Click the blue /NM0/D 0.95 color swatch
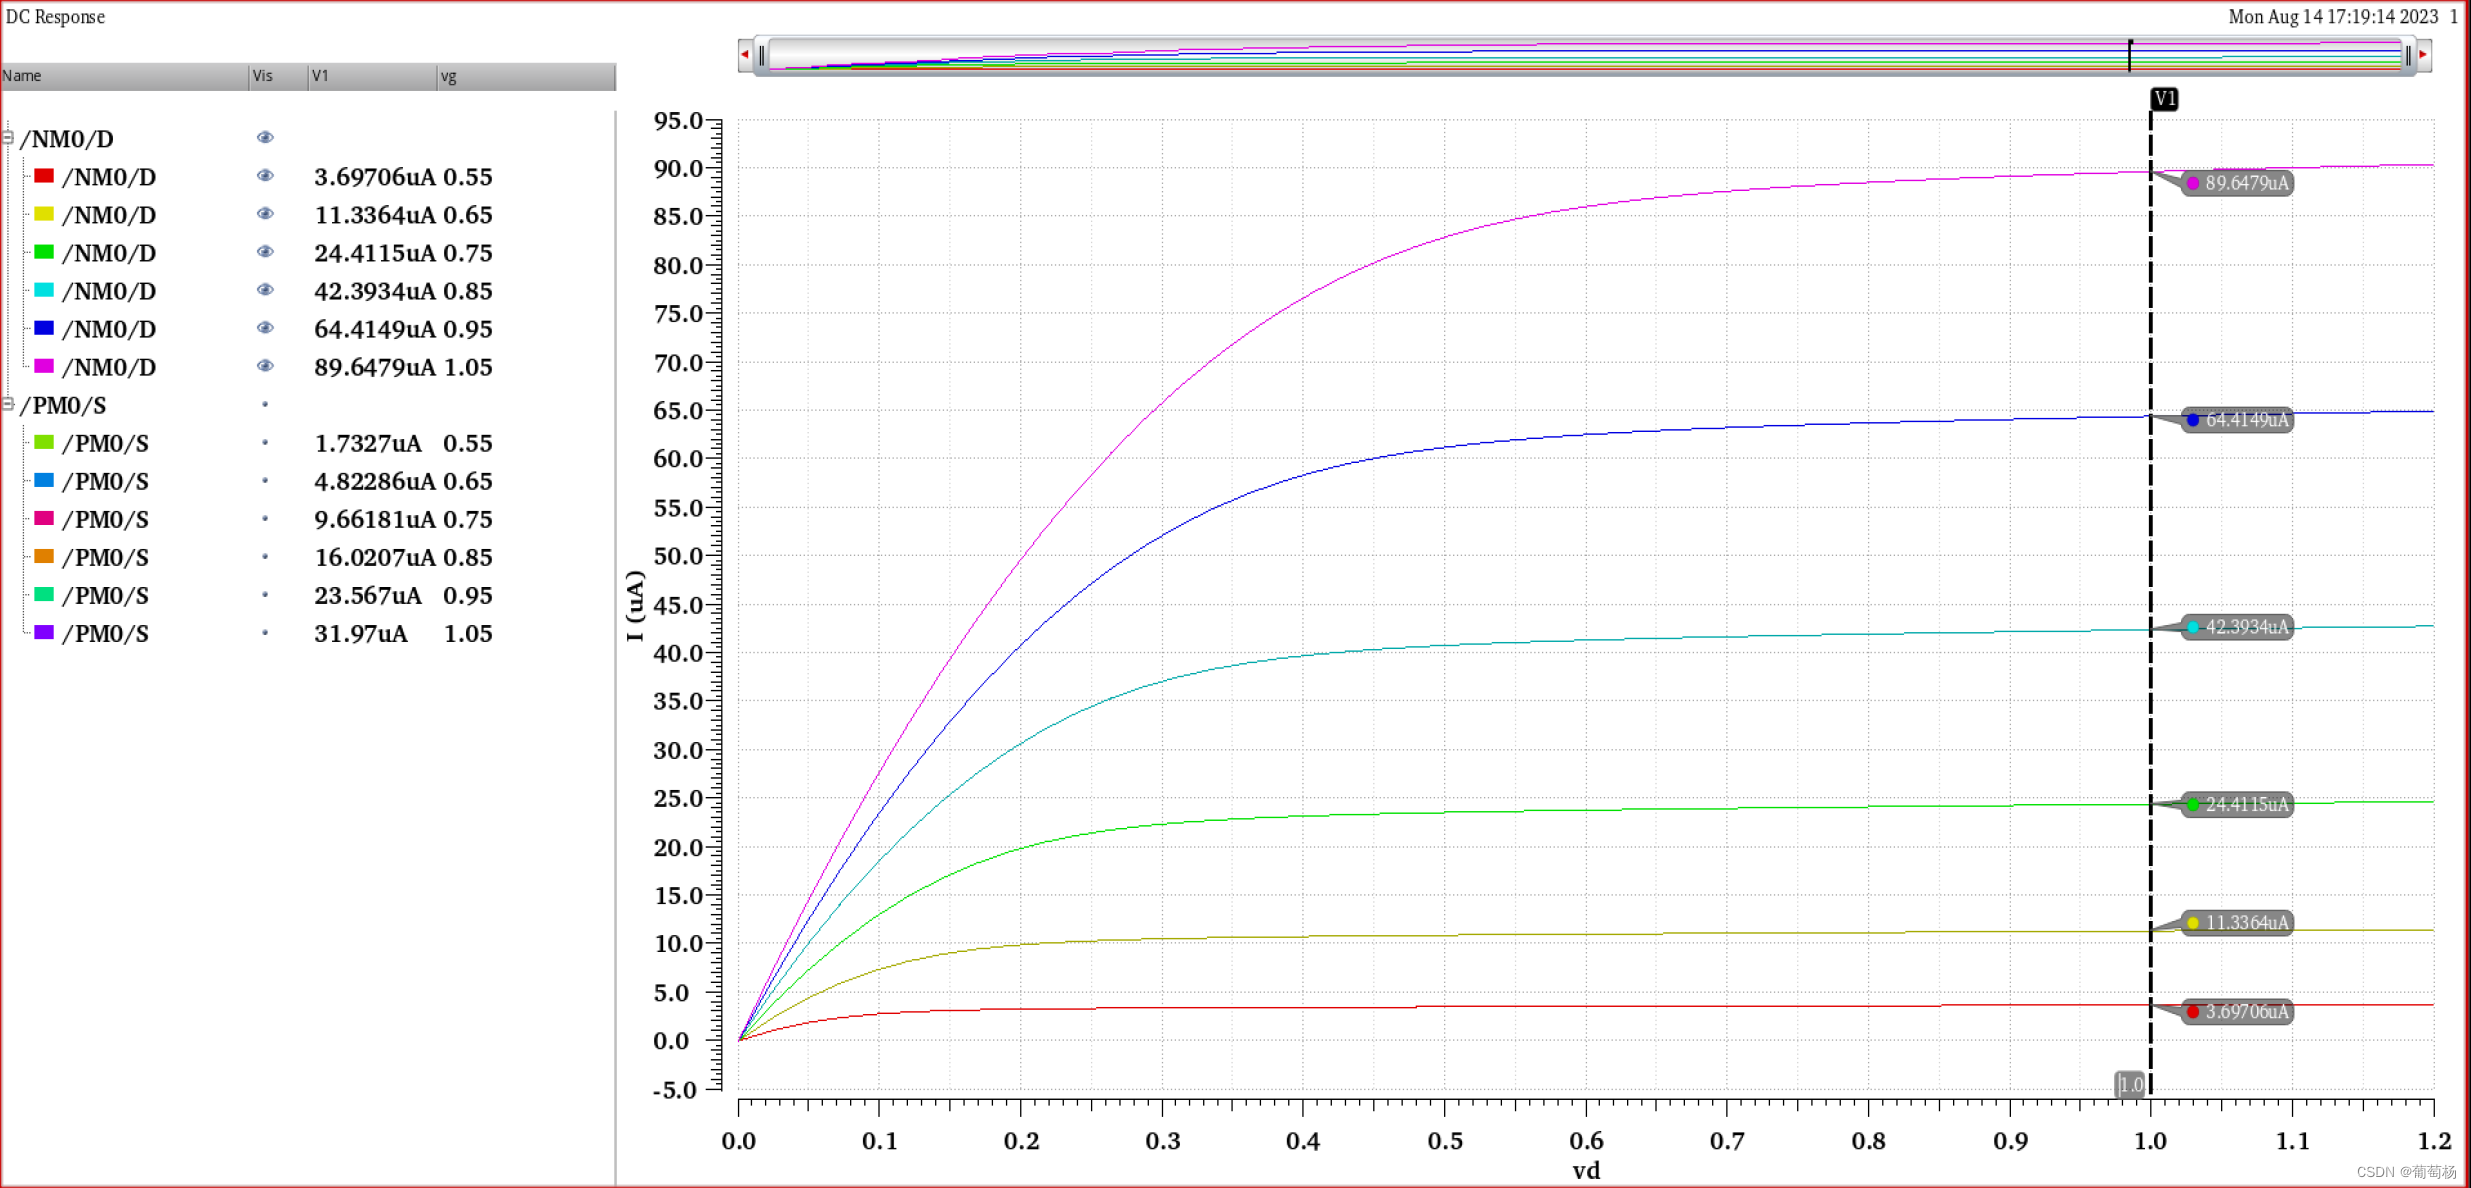Viewport: 2471px width, 1188px height. point(44,328)
